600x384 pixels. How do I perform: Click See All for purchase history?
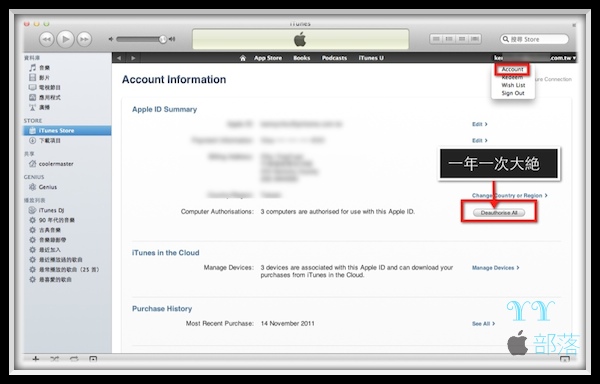click(x=483, y=324)
